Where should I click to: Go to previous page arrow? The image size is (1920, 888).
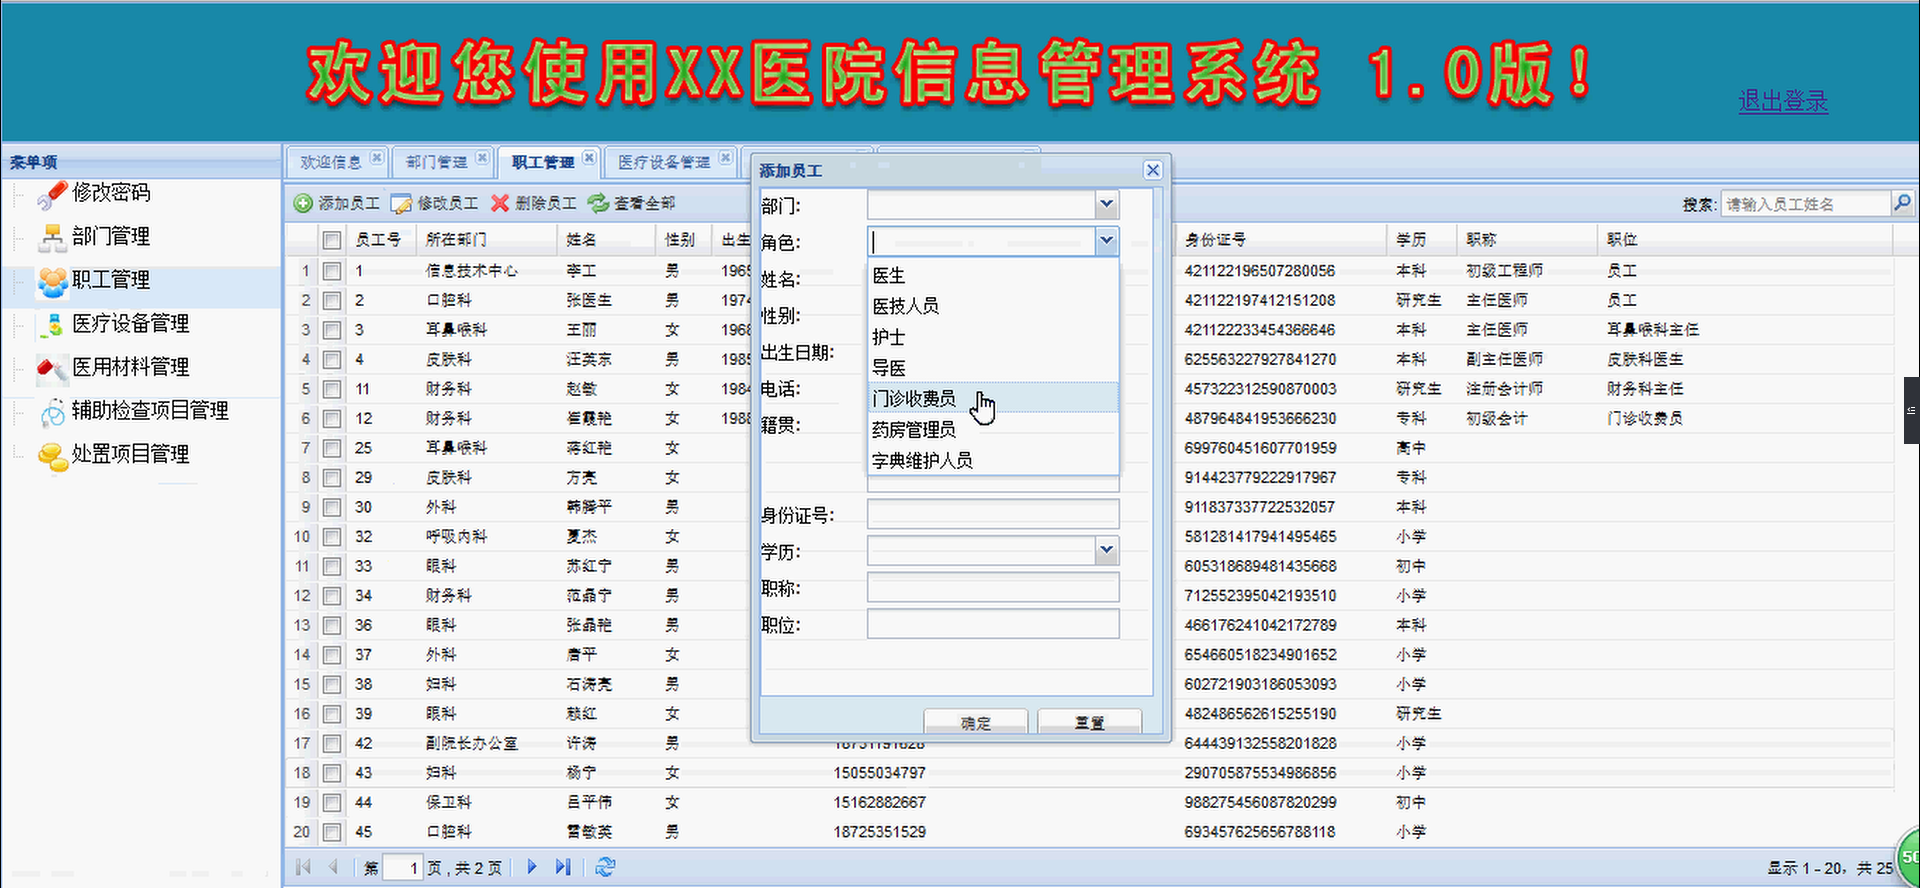(x=333, y=867)
